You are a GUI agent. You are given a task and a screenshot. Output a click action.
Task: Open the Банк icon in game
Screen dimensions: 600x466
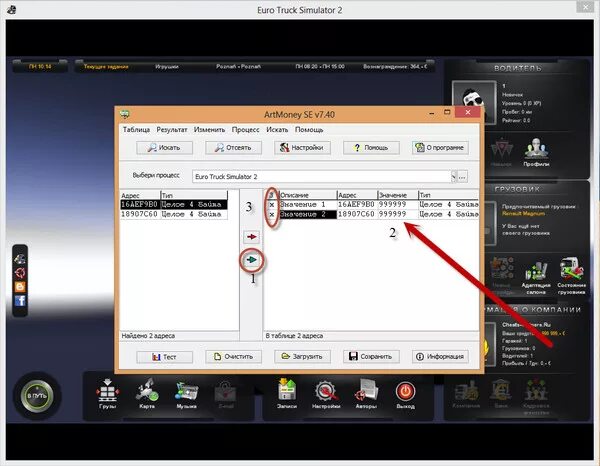pyautogui.click(x=501, y=394)
